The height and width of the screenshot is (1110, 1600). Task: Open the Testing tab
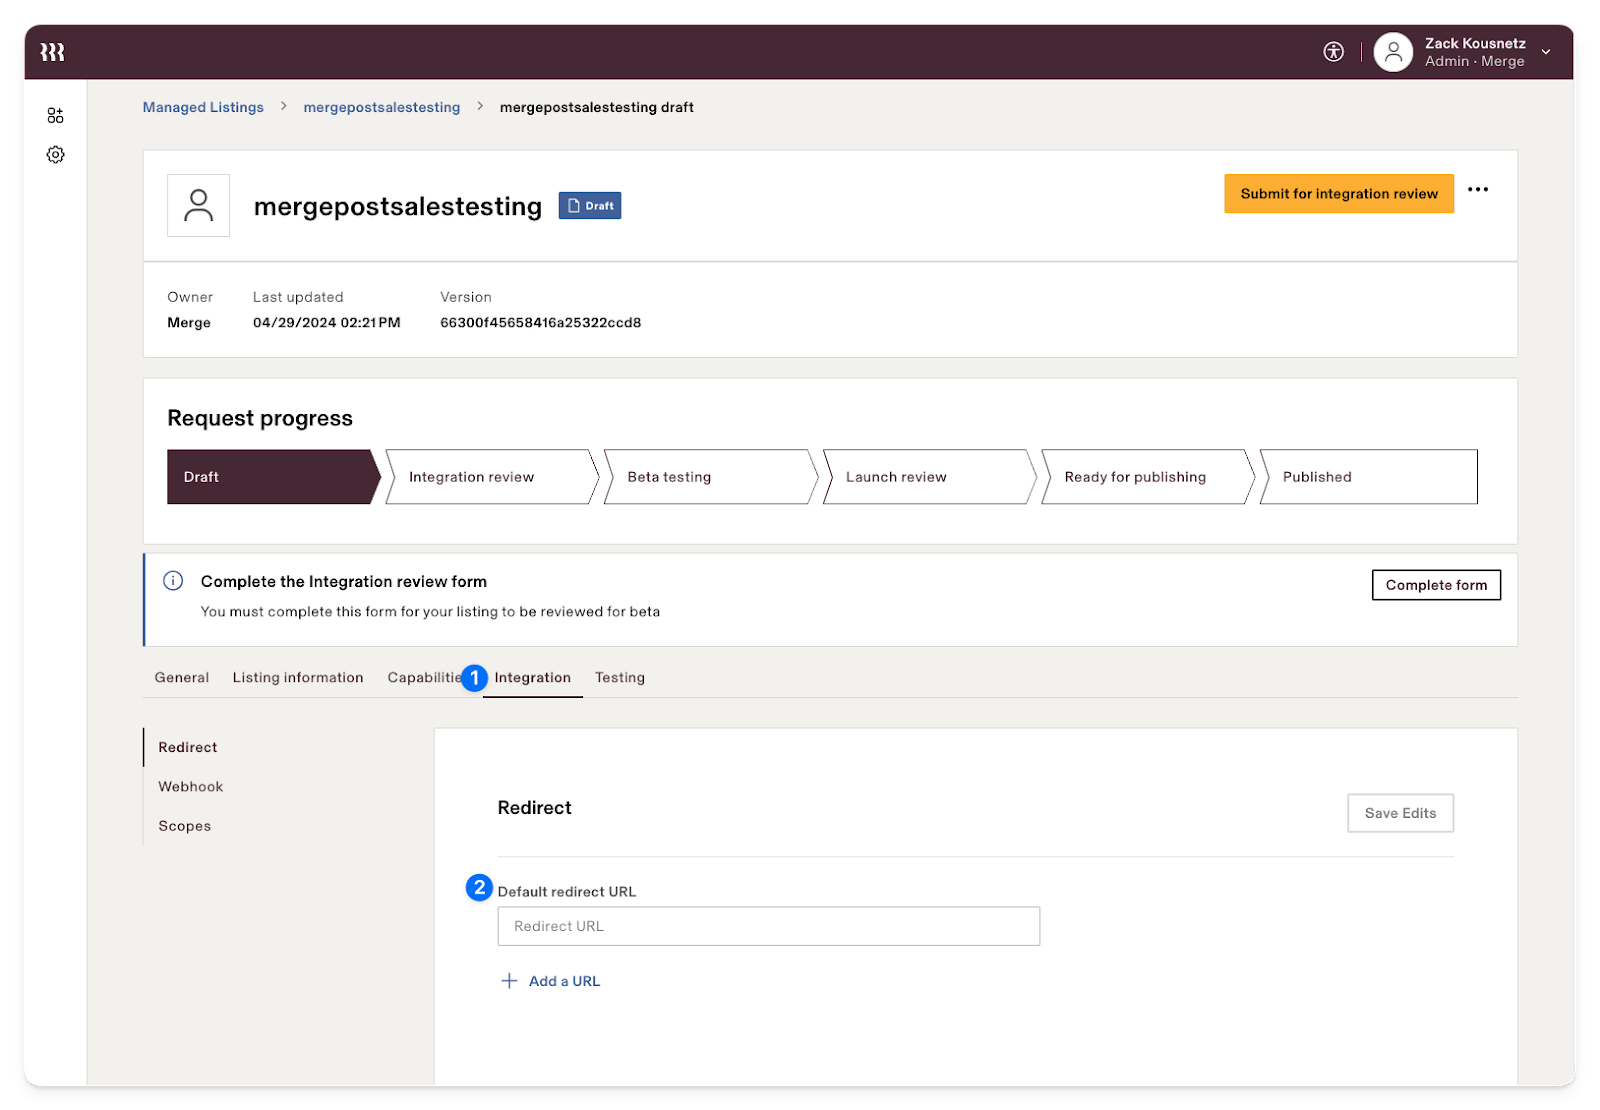point(620,678)
